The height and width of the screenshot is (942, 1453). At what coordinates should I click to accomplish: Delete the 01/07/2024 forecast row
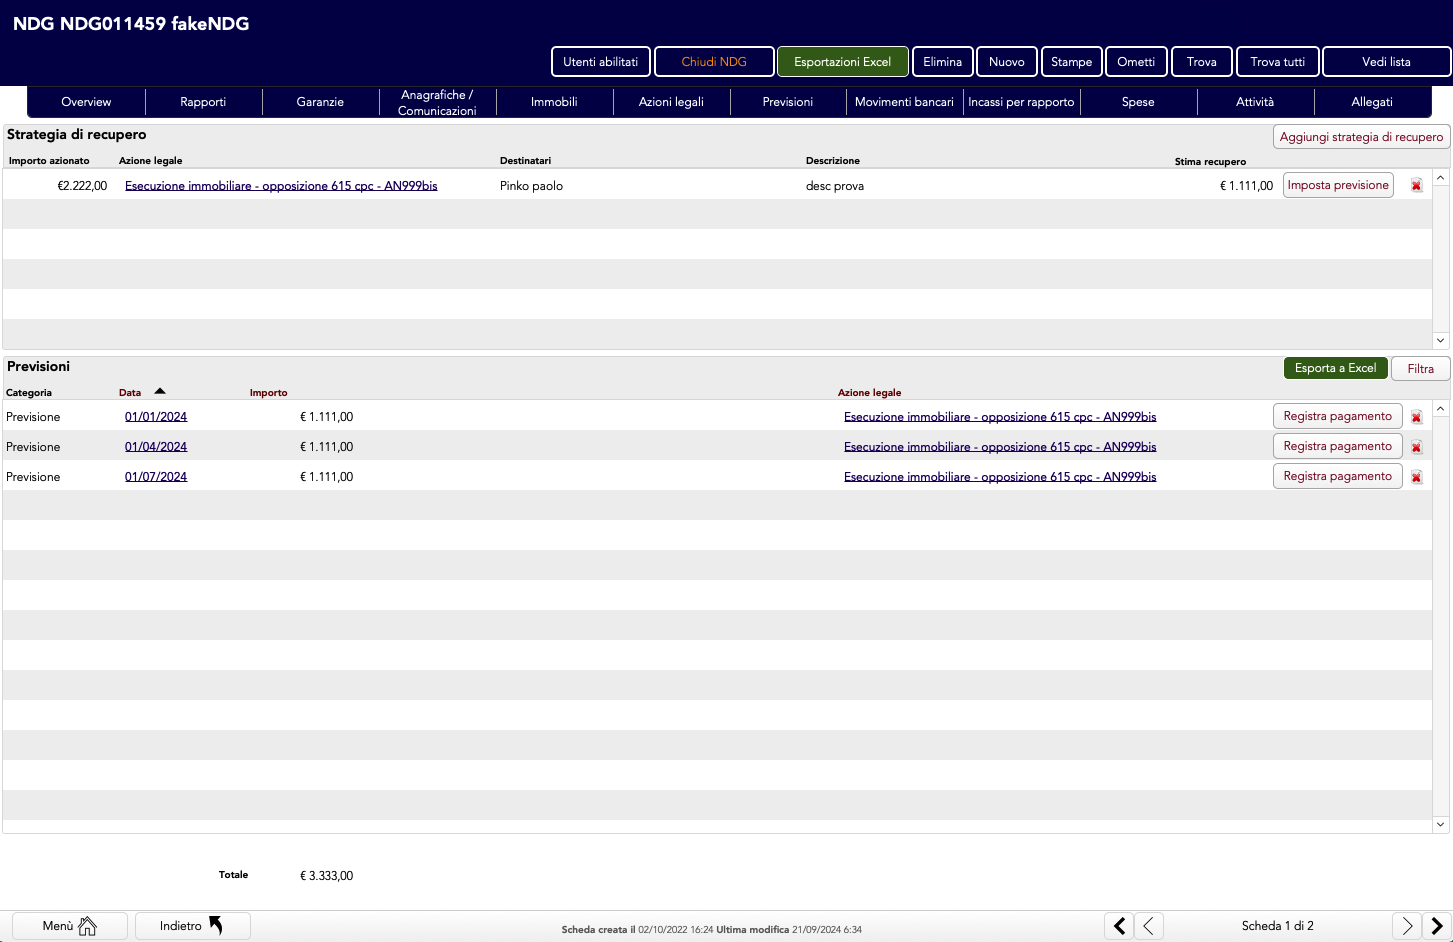pyautogui.click(x=1416, y=477)
